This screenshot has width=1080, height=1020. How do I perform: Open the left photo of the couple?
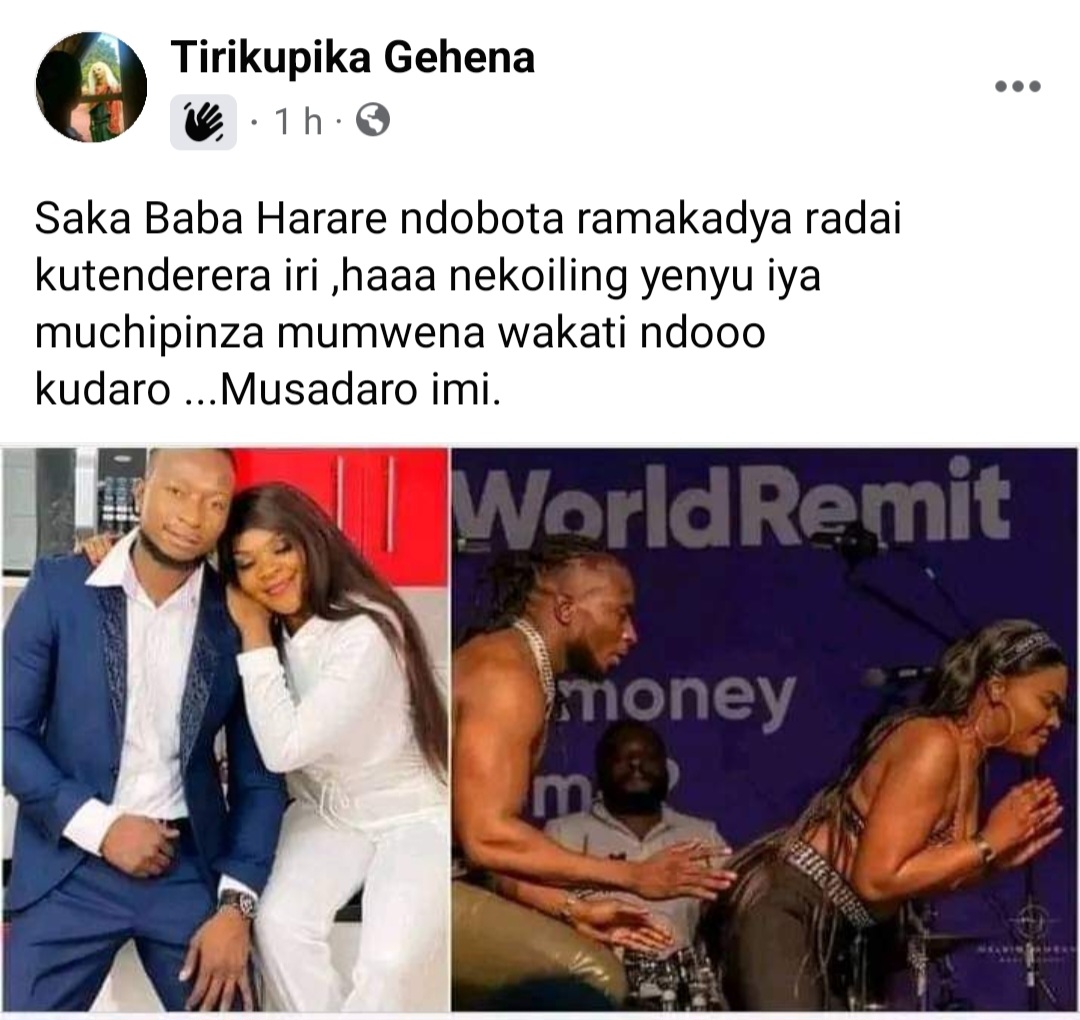[225, 729]
